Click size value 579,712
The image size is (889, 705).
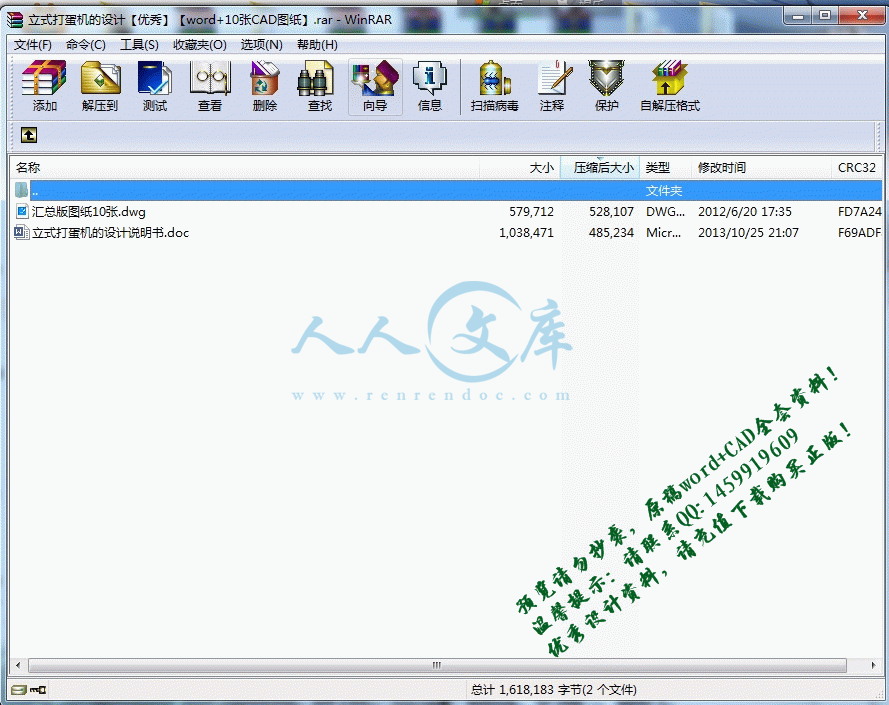pos(531,212)
